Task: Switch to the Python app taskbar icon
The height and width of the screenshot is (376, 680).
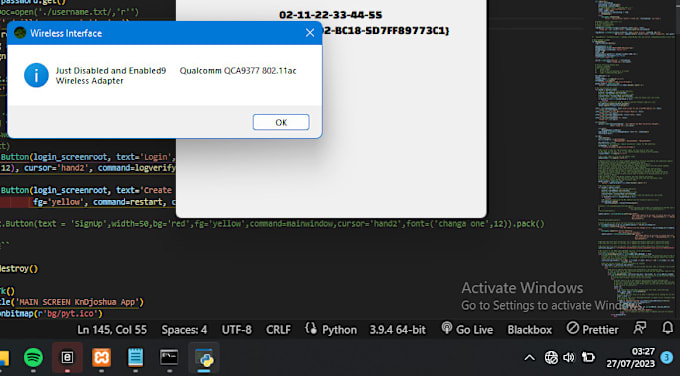Action: click(204, 358)
